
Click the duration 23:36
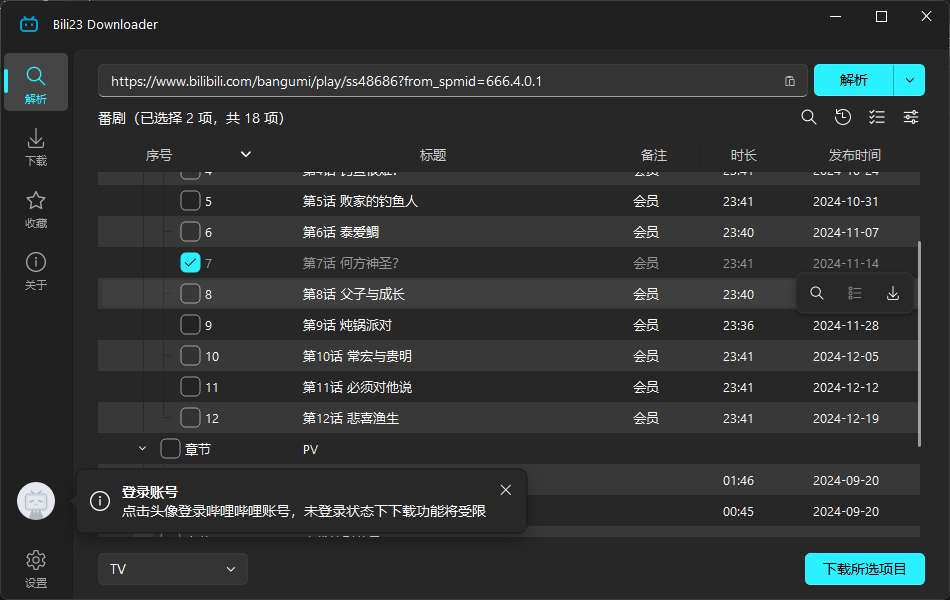[x=738, y=325]
